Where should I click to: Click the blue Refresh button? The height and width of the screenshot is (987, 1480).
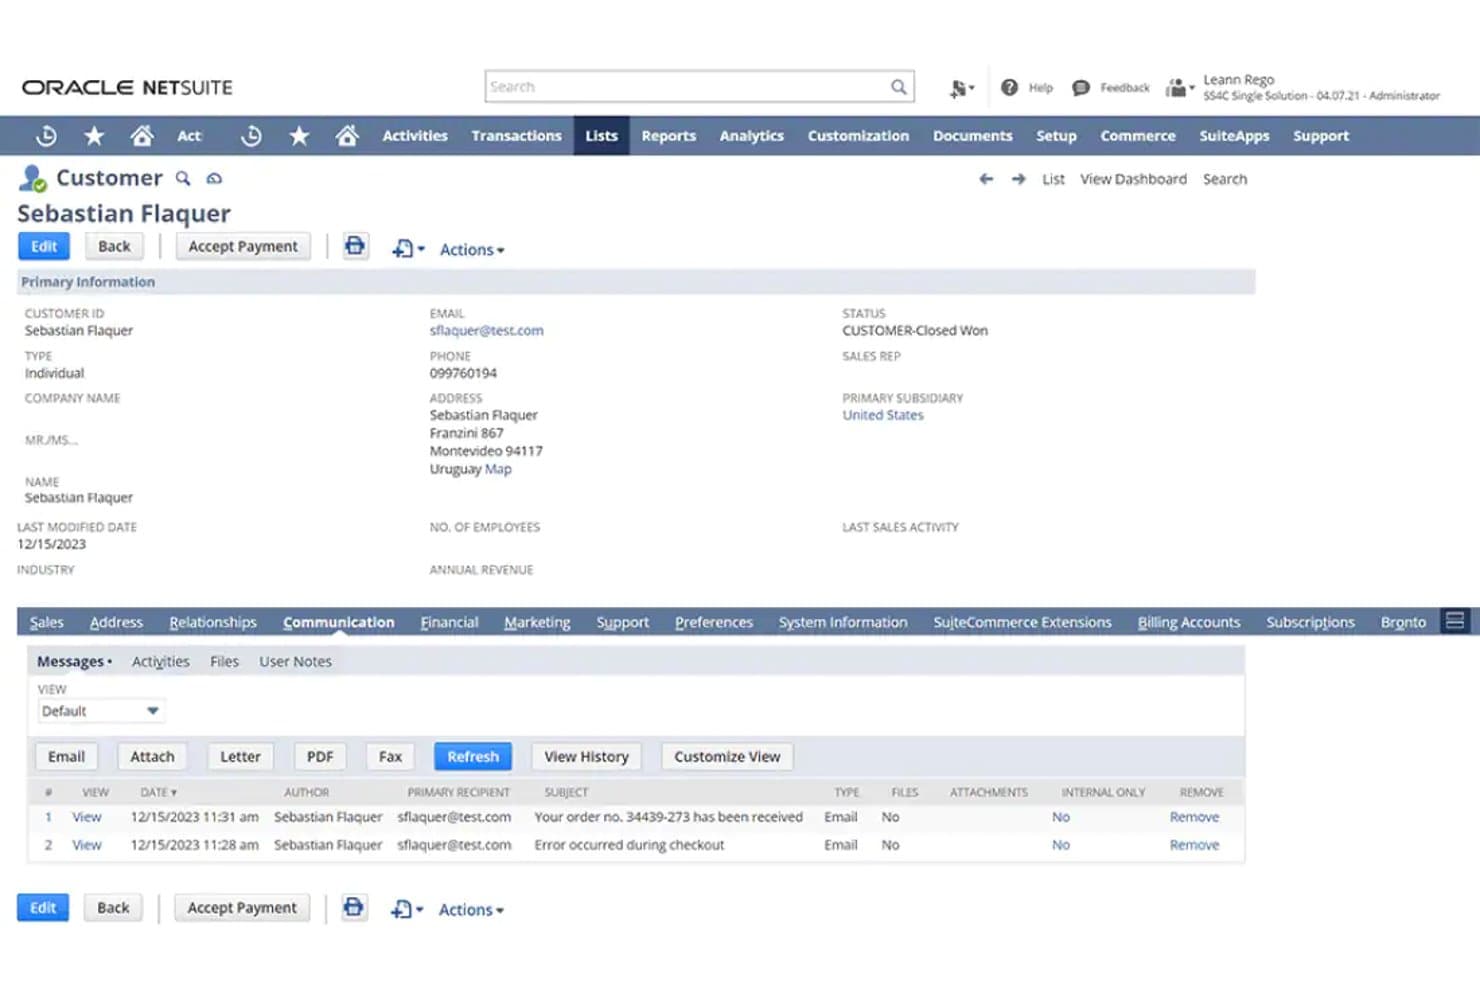473,757
